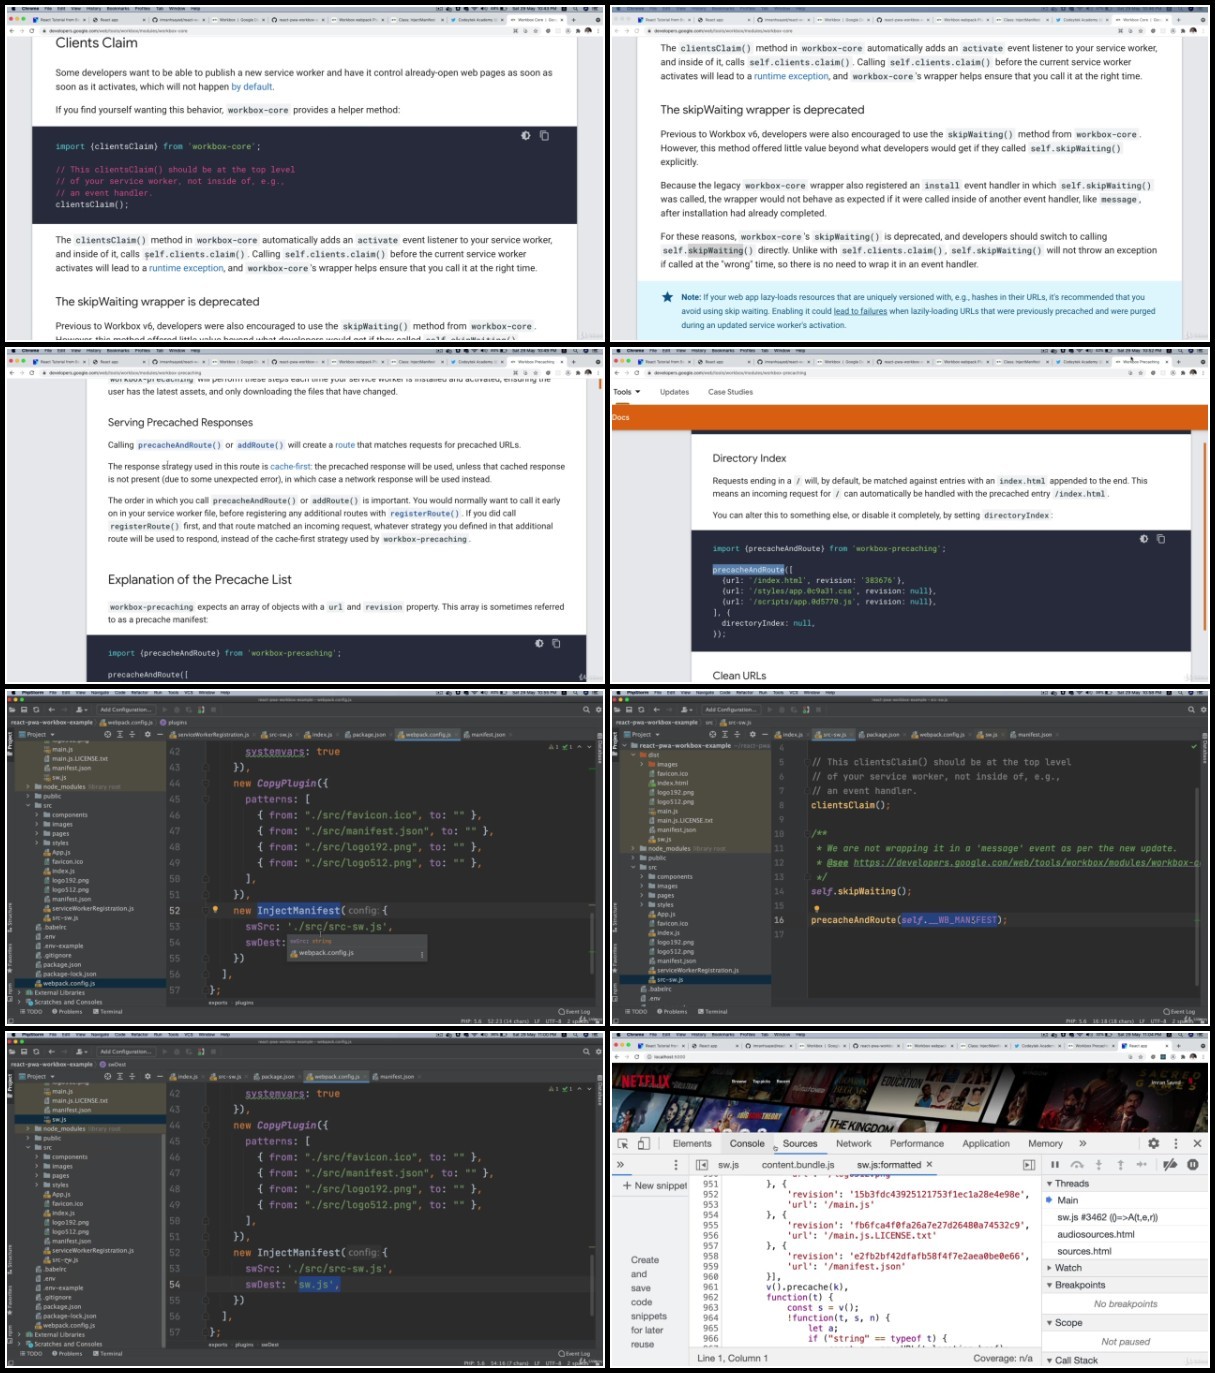This screenshot has width=1215, height=1373.
Task: Hide the Sources navigator pane icon
Action: [x=702, y=1165]
